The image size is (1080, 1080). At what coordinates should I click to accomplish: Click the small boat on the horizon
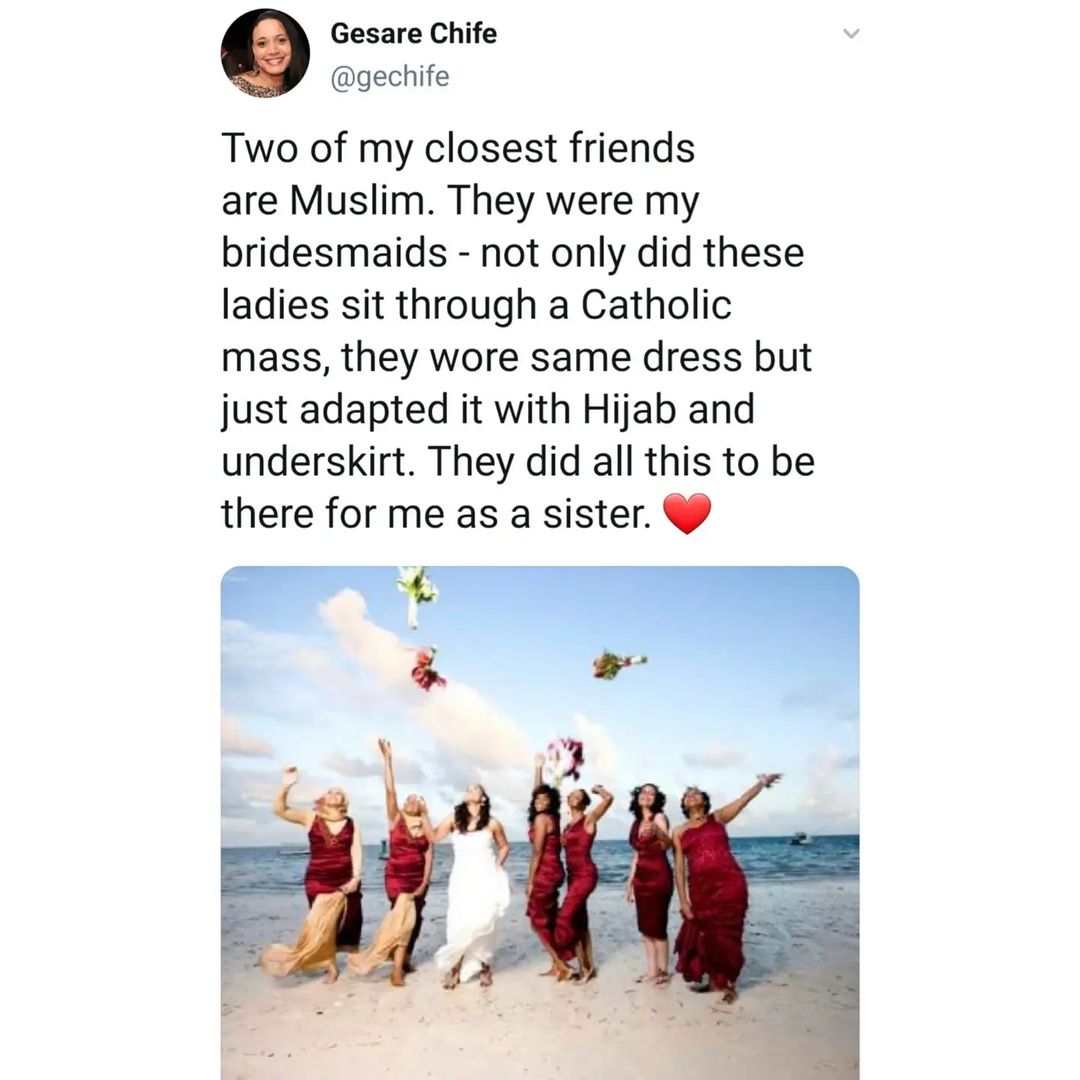pos(800,838)
